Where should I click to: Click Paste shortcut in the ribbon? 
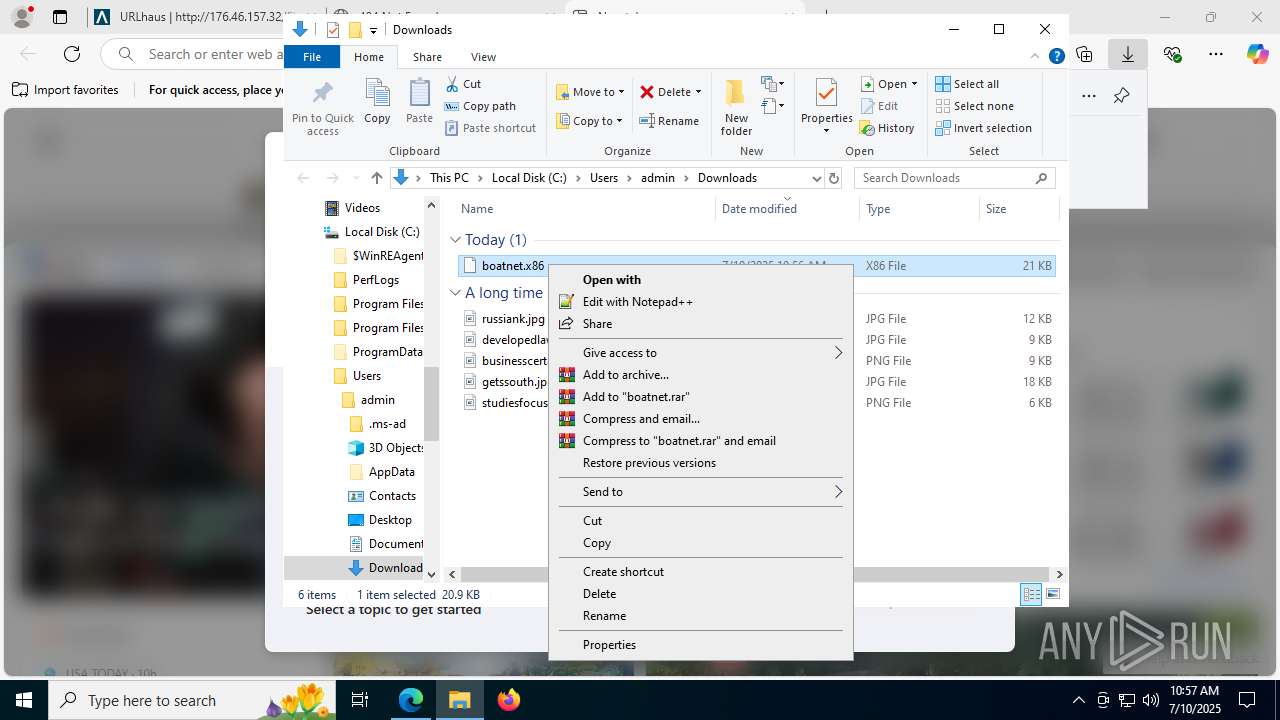coord(490,128)
